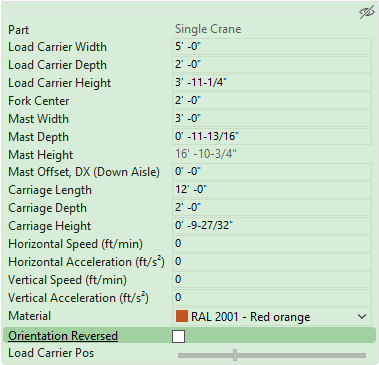Edit the Load Carrier Width field
Image resolution: width=379 pixels, height=365 pixels.
pyautogui.click(x=272, y=46)
